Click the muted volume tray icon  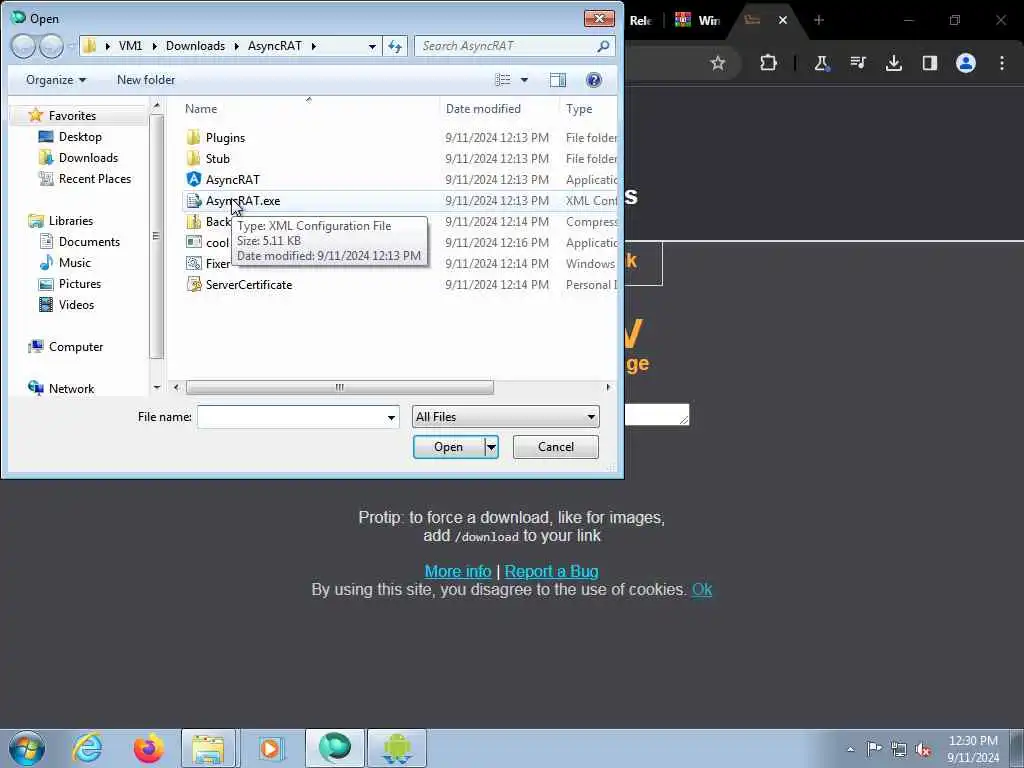pos(923,750)
